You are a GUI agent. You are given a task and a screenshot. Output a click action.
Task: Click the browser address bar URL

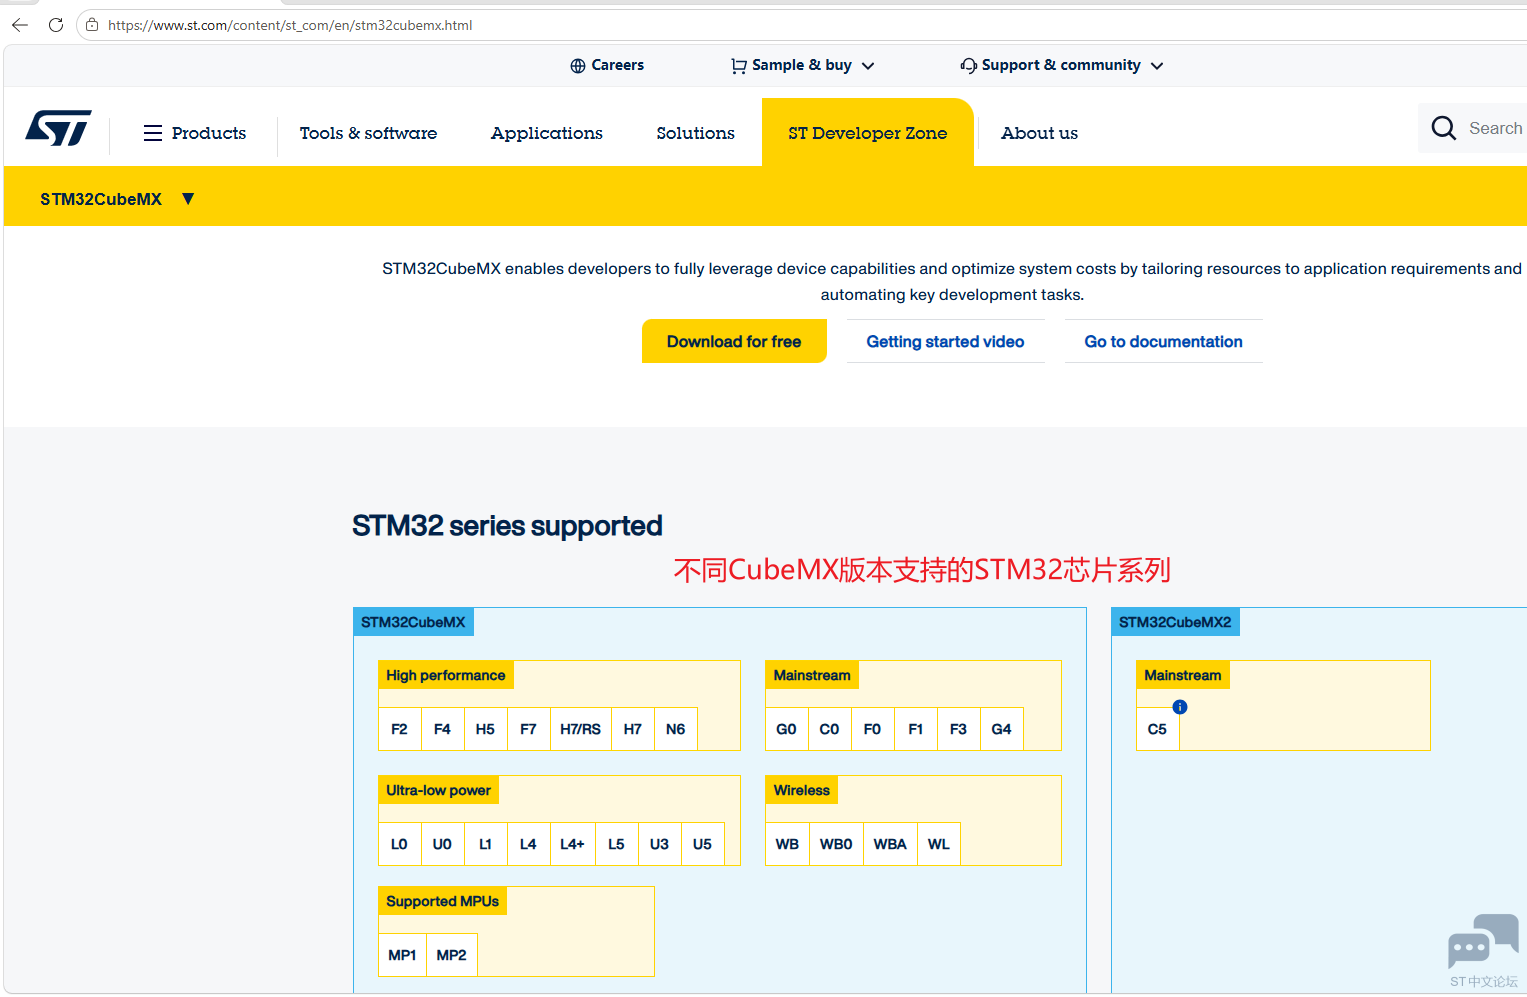click(290, 25)
